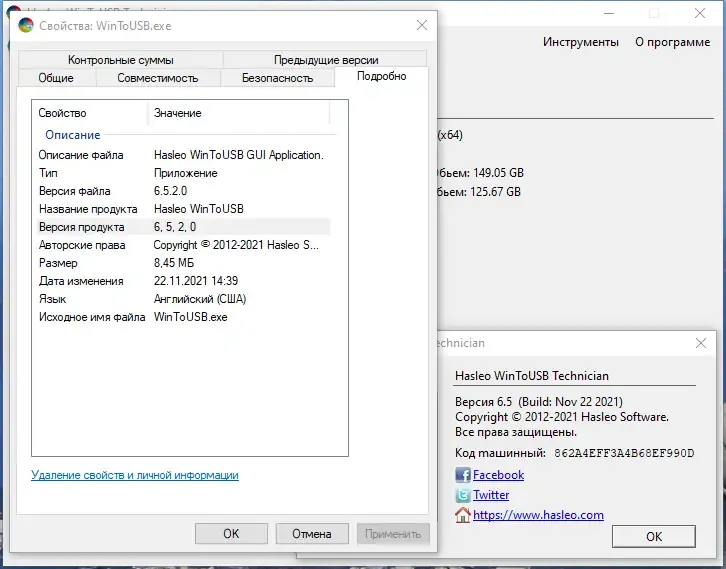726x569 pixels.
Task: Click the 125.67 GB volume text
Action: coord(495,192)
